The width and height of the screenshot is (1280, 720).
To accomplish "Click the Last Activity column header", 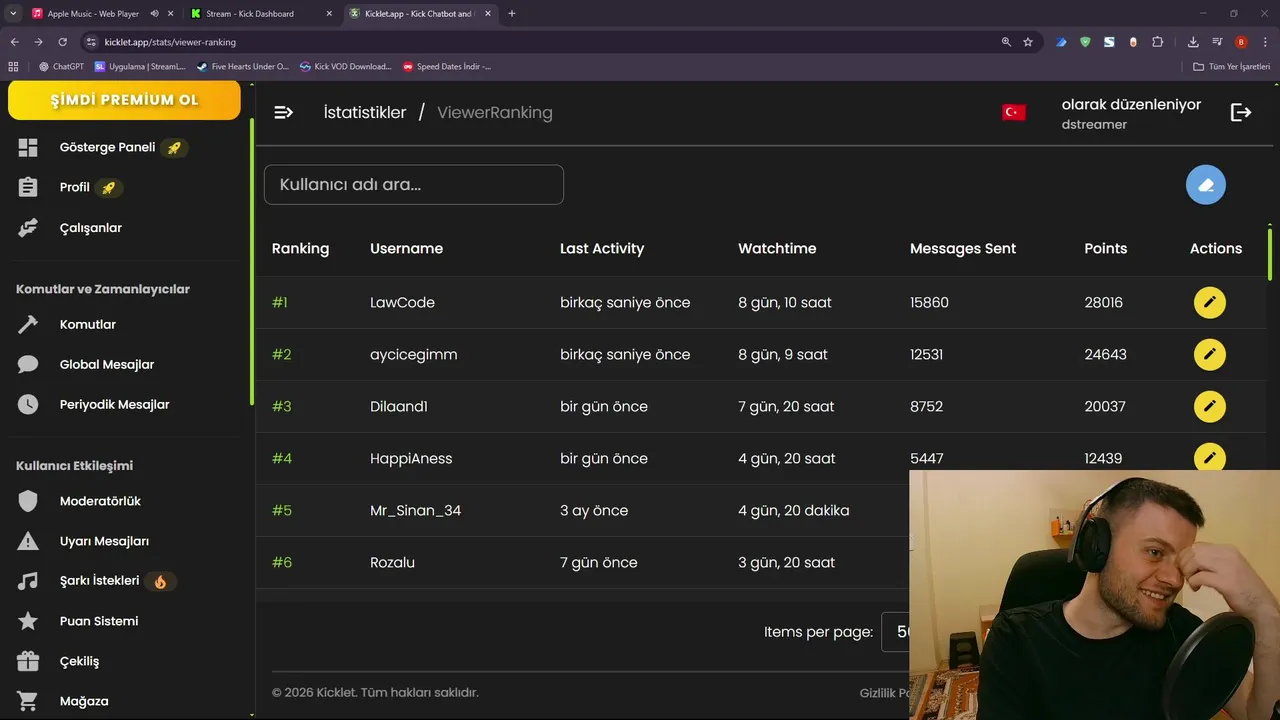I will tap(602, 249).
